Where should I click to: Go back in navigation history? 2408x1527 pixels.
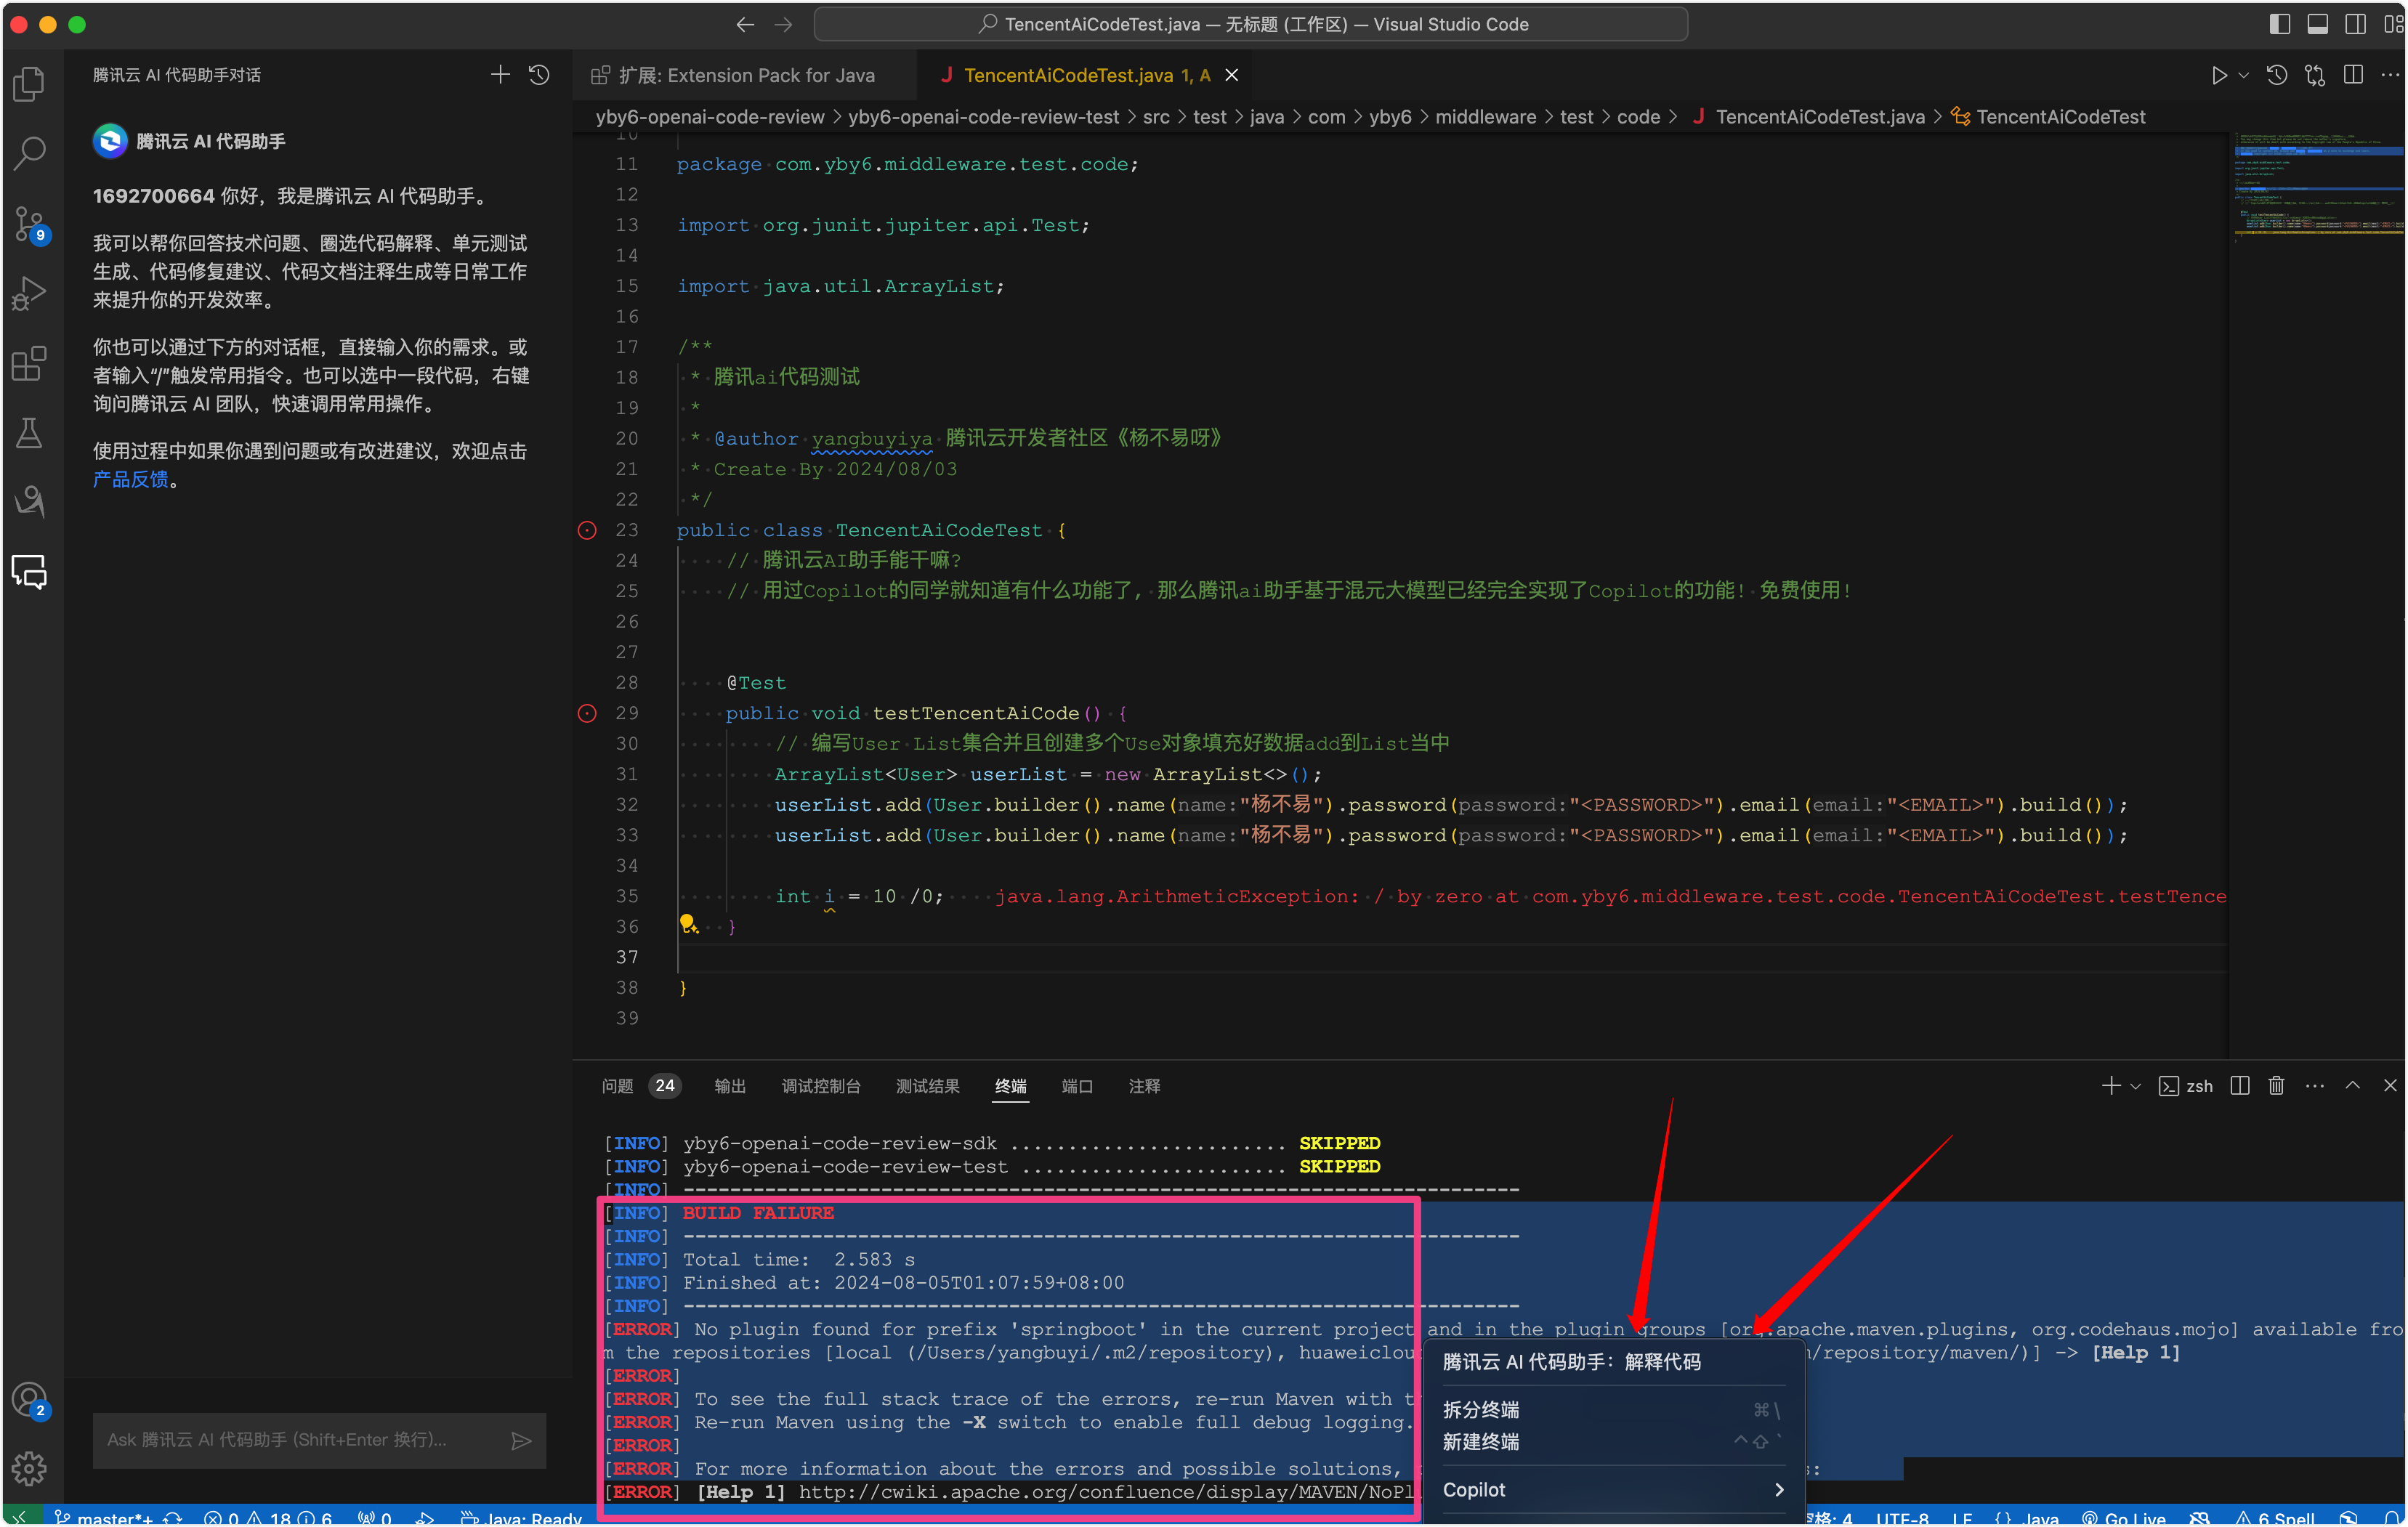[x=745, y=24]
